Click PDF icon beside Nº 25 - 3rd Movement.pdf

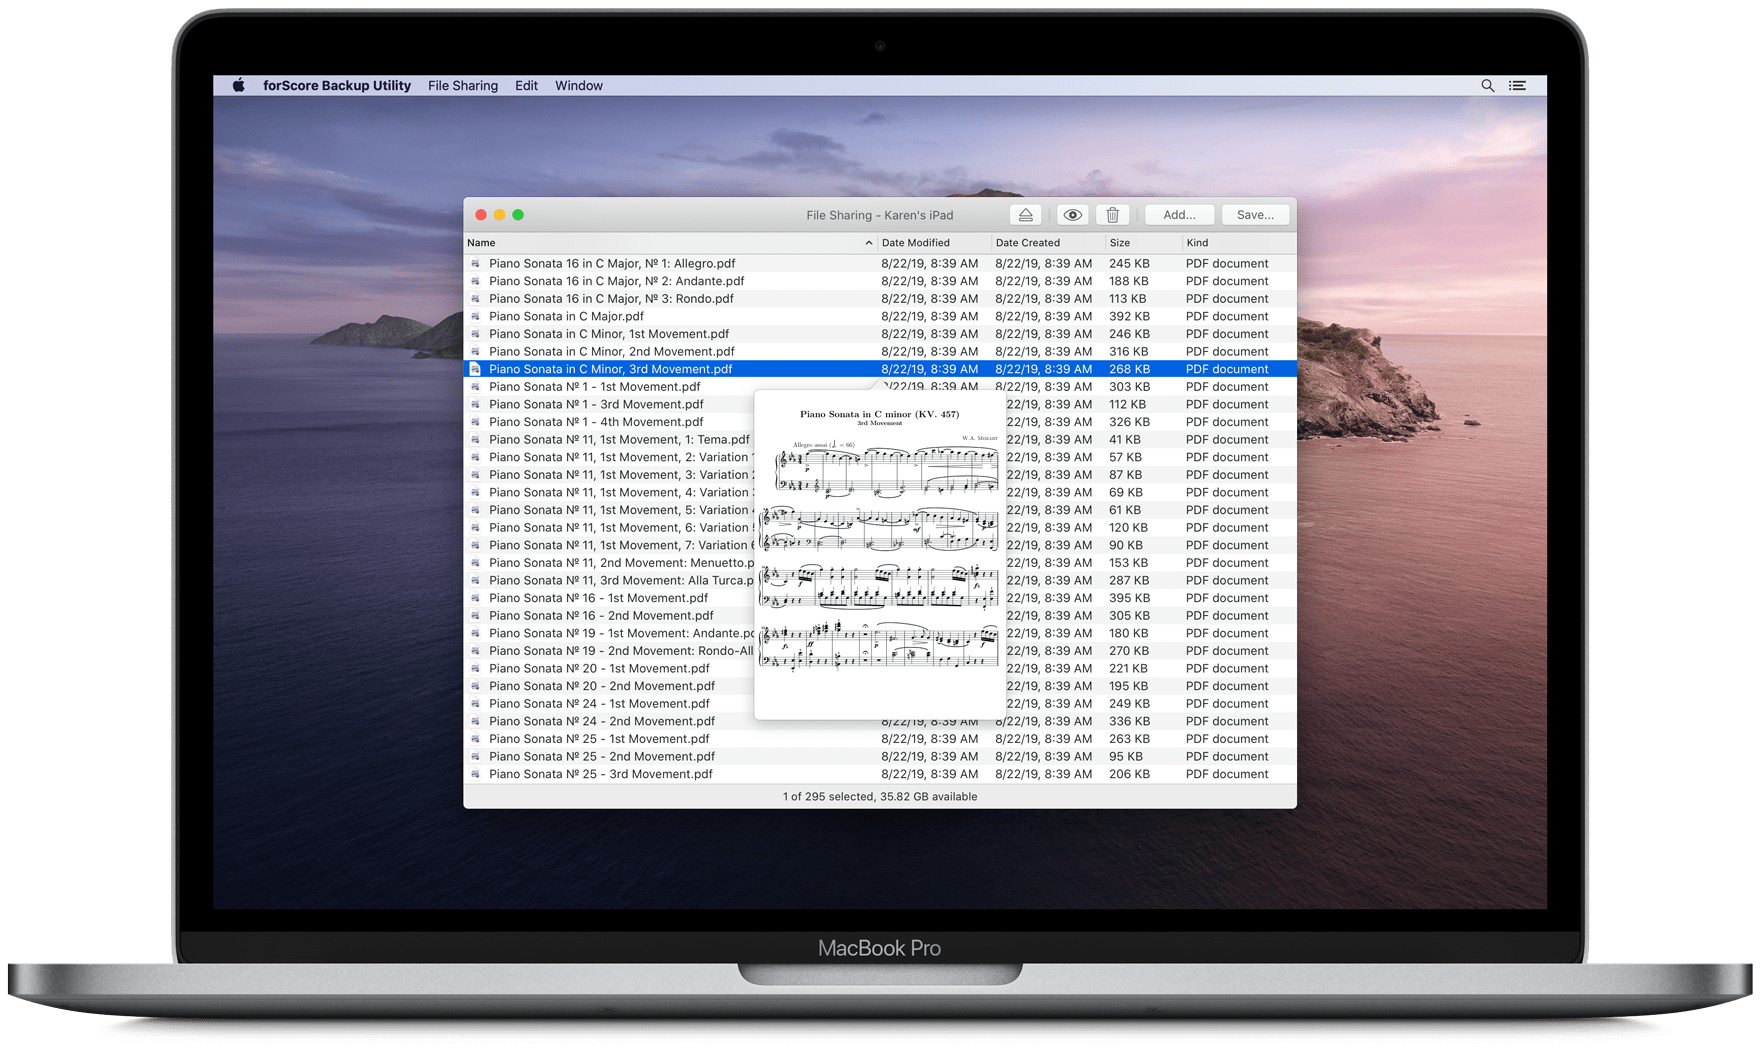point(475,774)
